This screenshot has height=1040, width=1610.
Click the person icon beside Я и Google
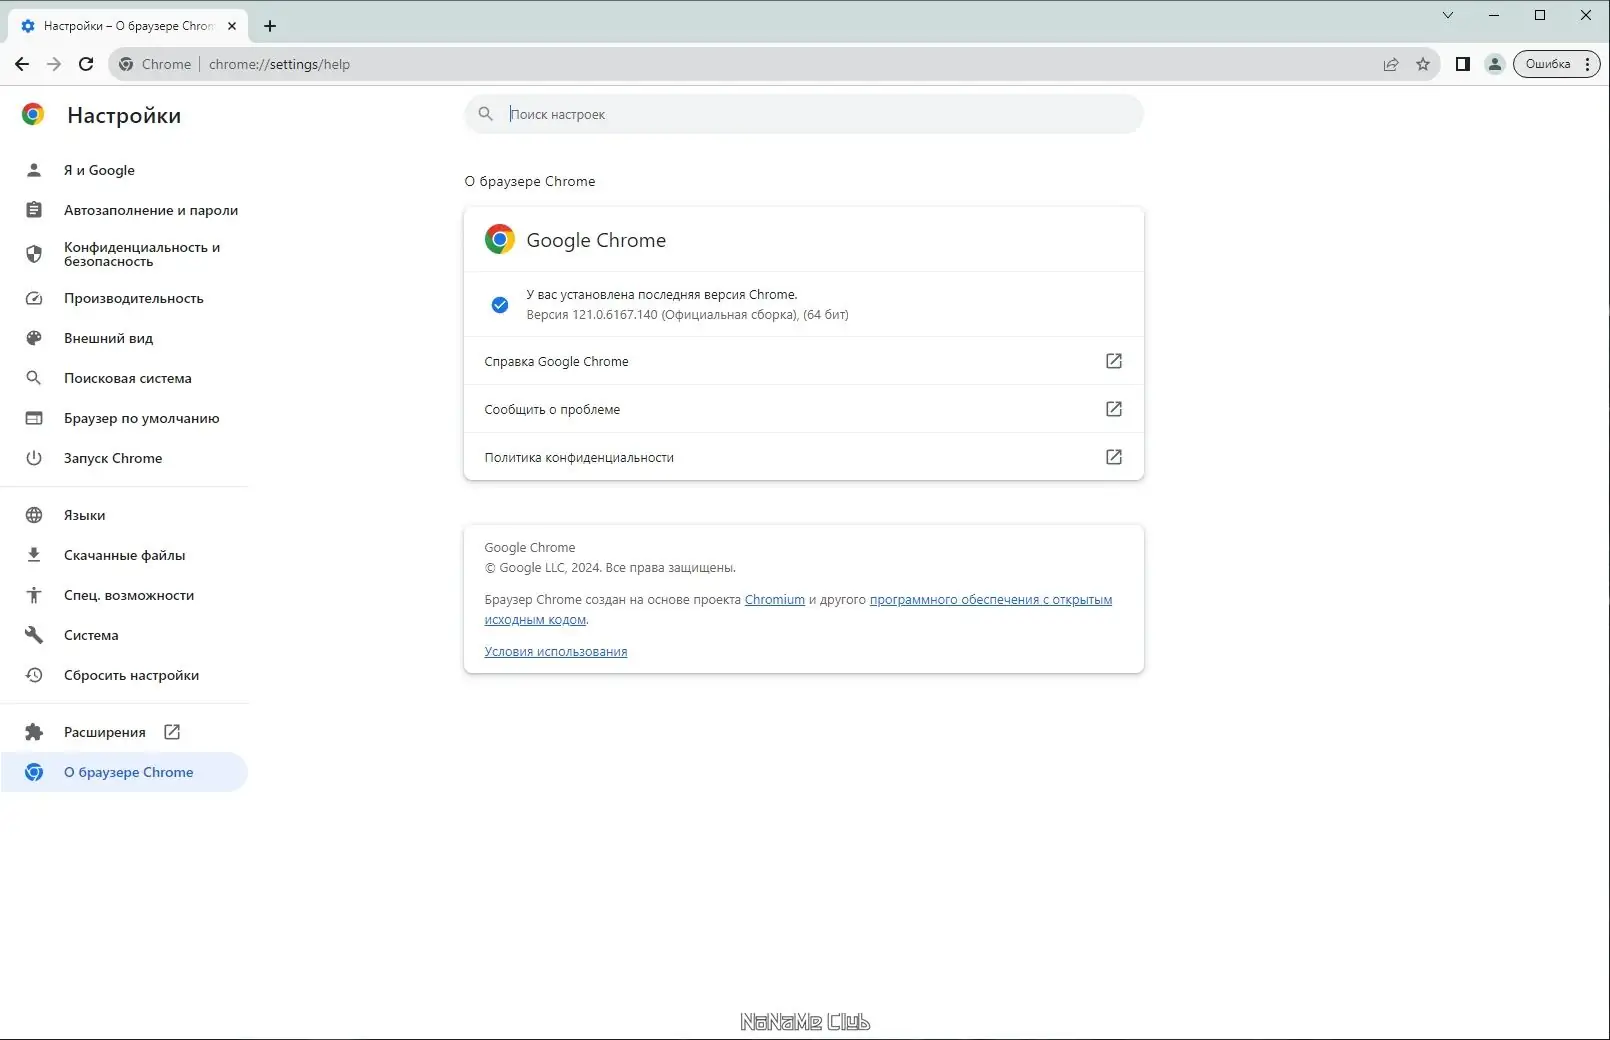click(x=34, y=170)
